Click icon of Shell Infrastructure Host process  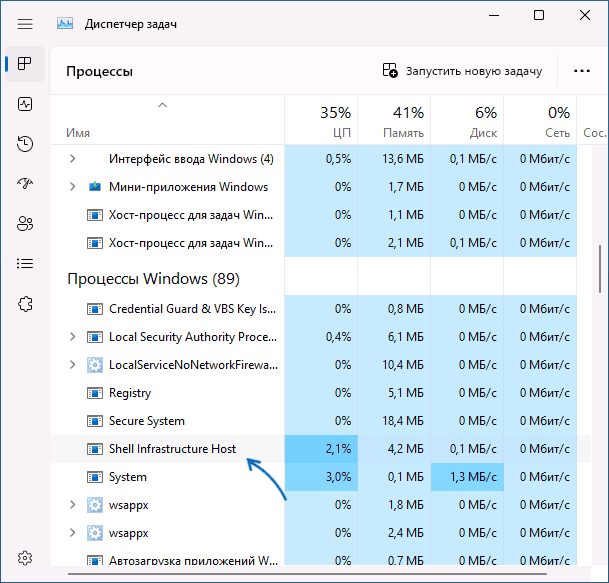pos(95,449)
